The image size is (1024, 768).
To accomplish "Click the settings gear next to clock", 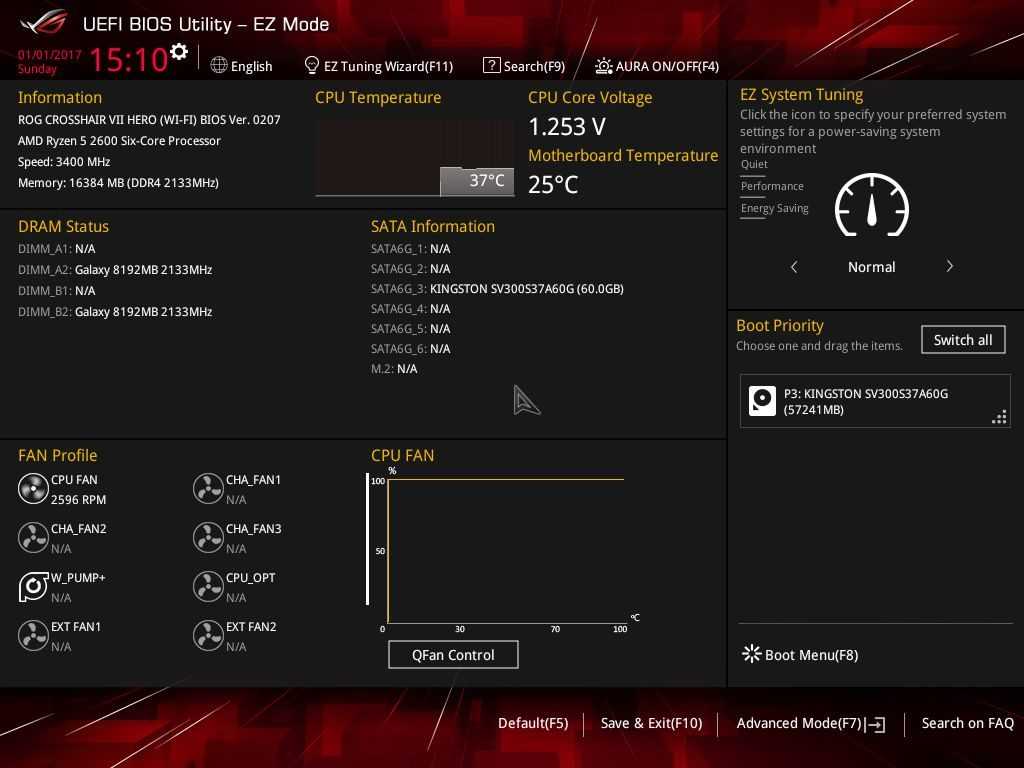I will [x=179, y=52].
